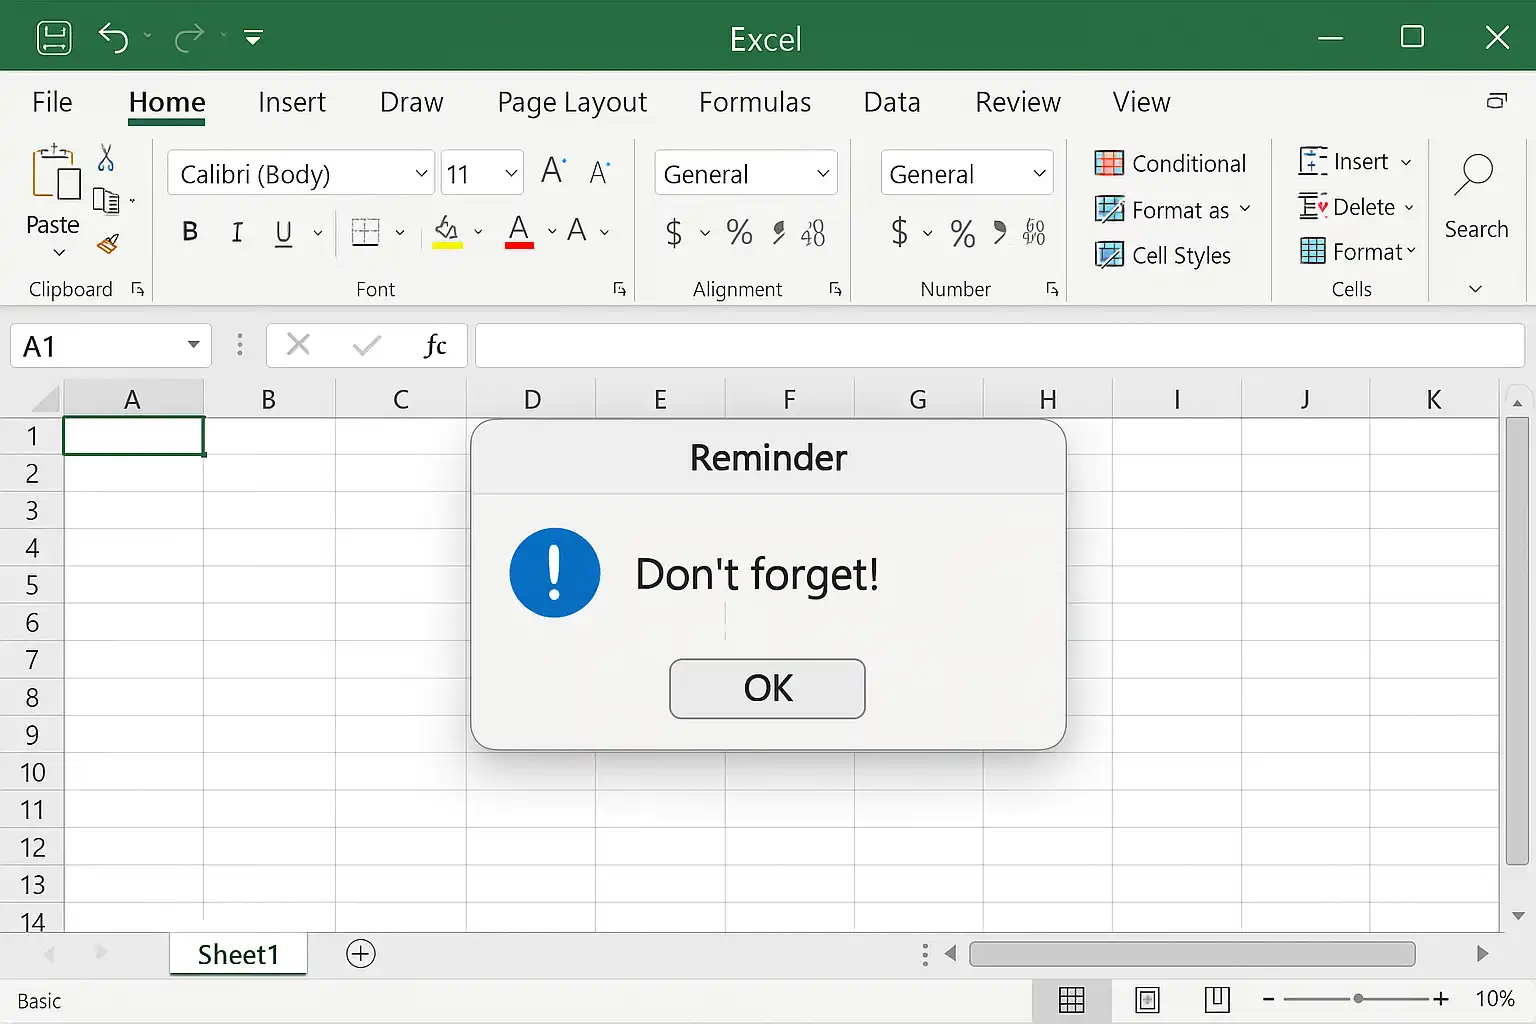Click the Increase Font Size icon
Viewport: 1536px width, 1024px height.
pos(553,172)
